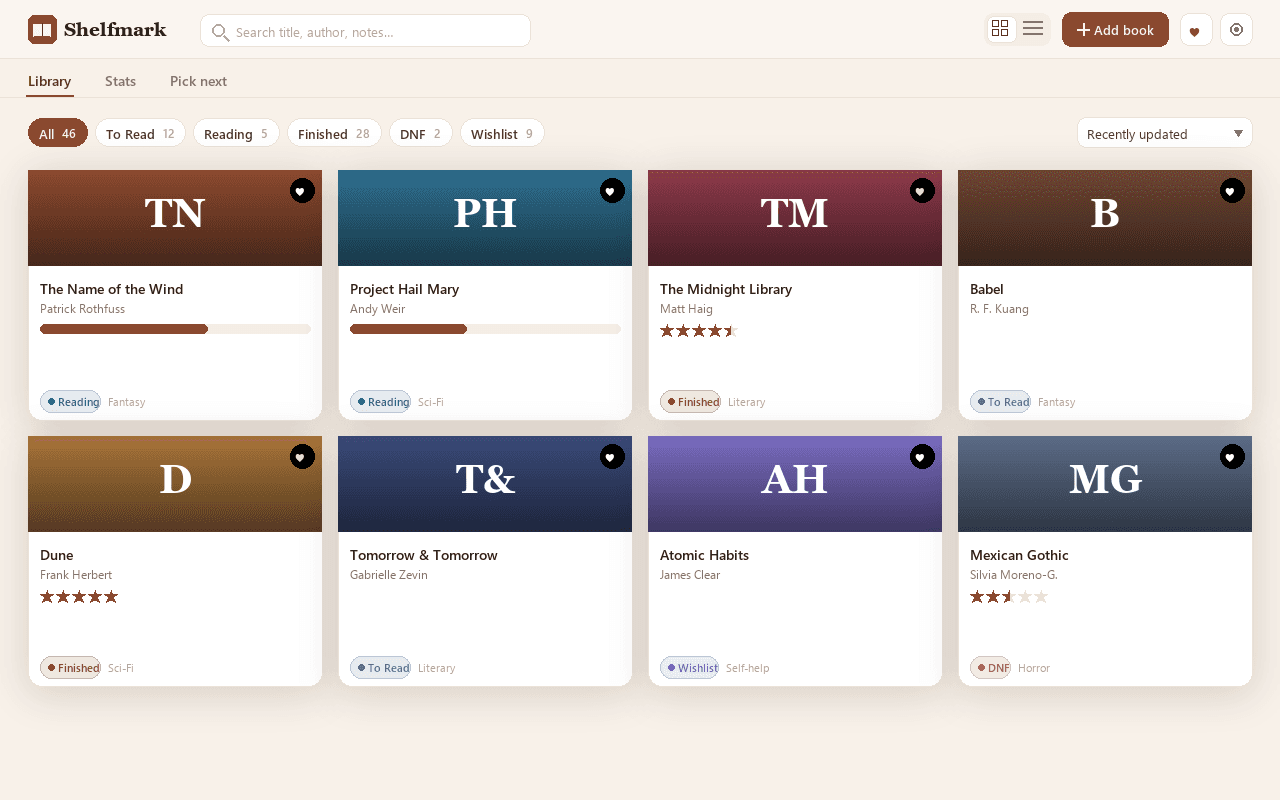Show the Wishlist filter
1280x800 pixels.
(502, 133)
